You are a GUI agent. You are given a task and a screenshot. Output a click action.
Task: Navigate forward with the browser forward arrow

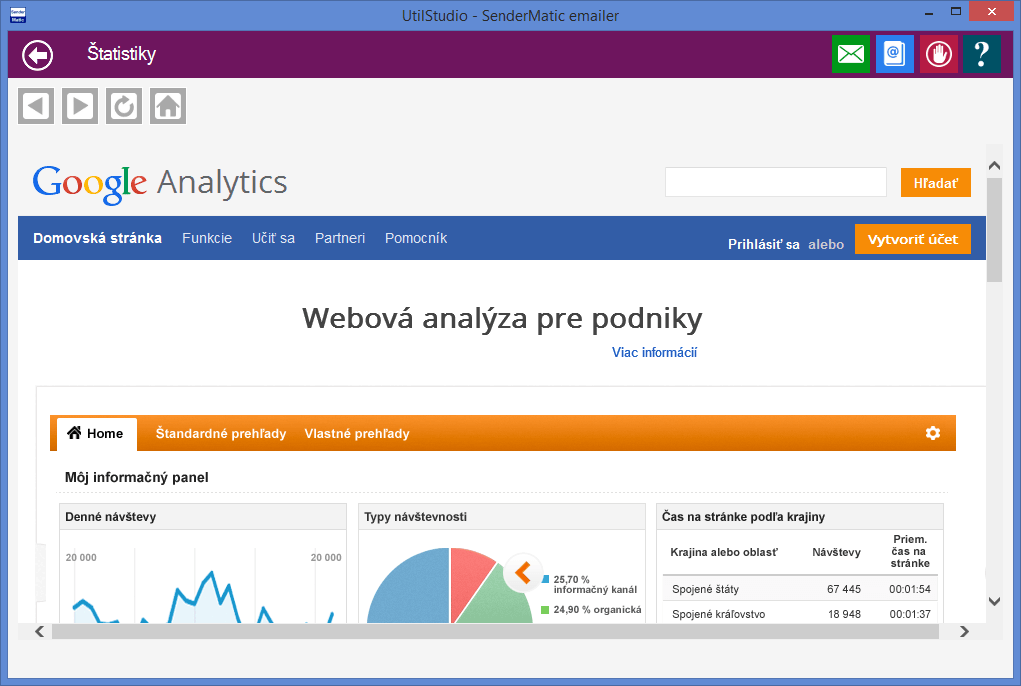pyautogui.click(x=80, y=105)
